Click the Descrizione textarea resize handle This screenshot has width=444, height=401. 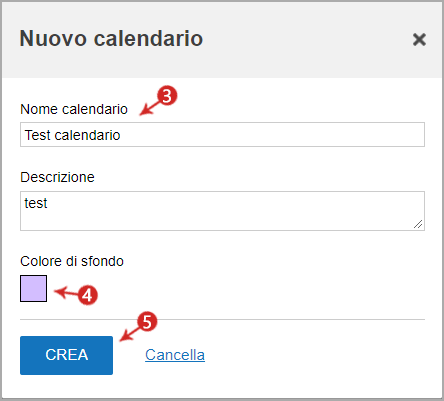pyautogui.click(x=418, y=224)
